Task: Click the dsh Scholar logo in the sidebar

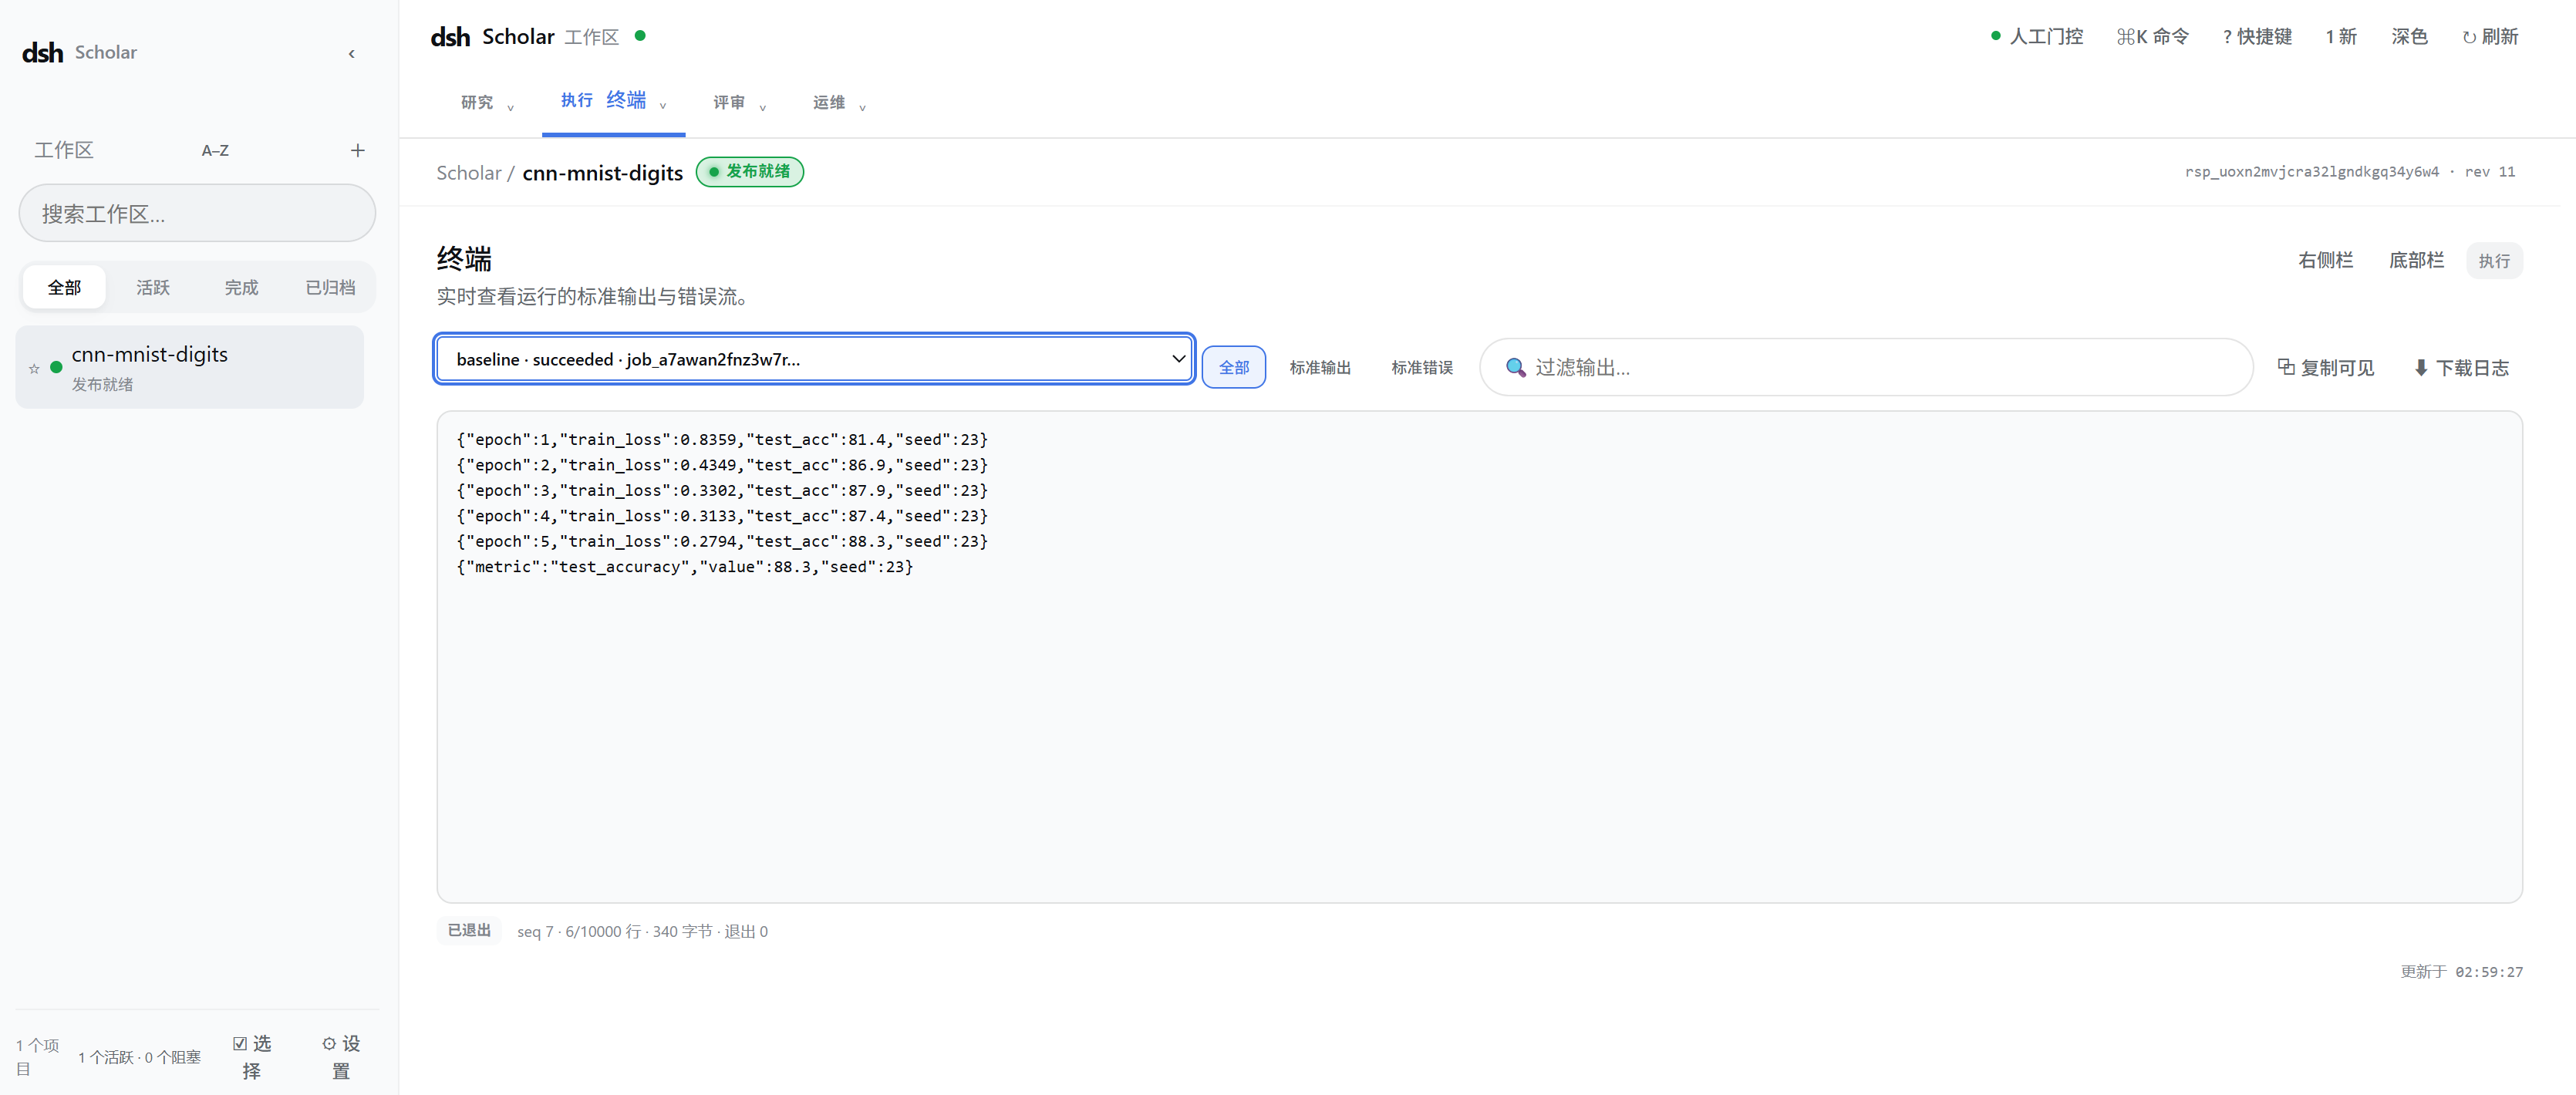Action: 79,52
